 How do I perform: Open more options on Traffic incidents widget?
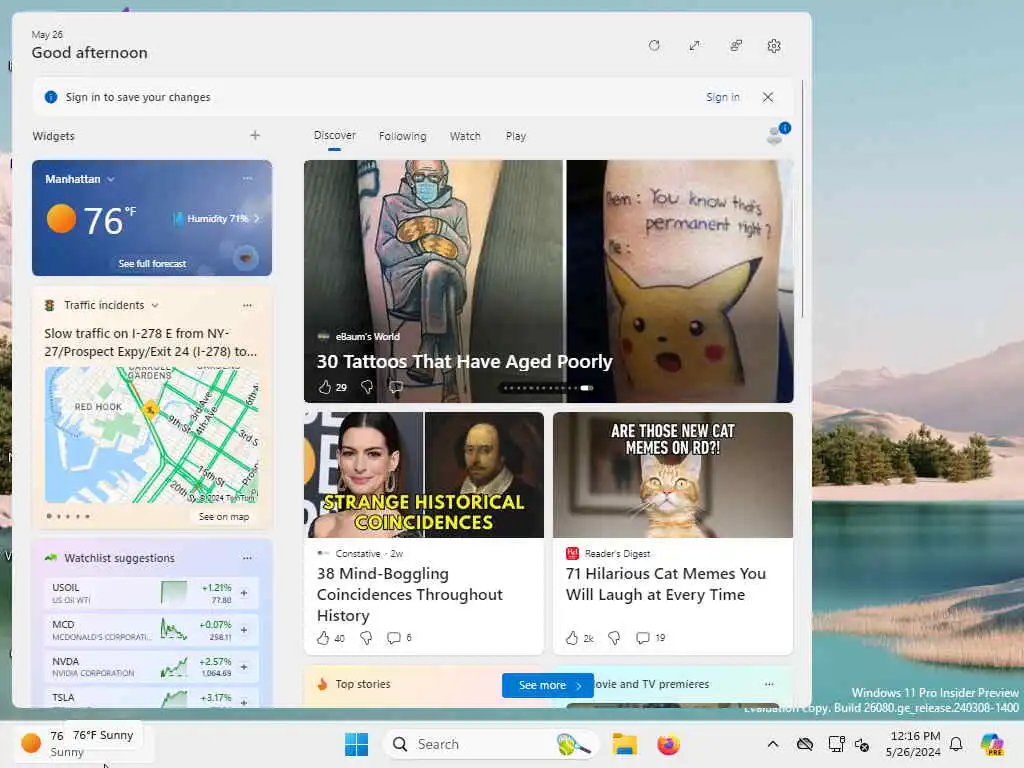247,305
